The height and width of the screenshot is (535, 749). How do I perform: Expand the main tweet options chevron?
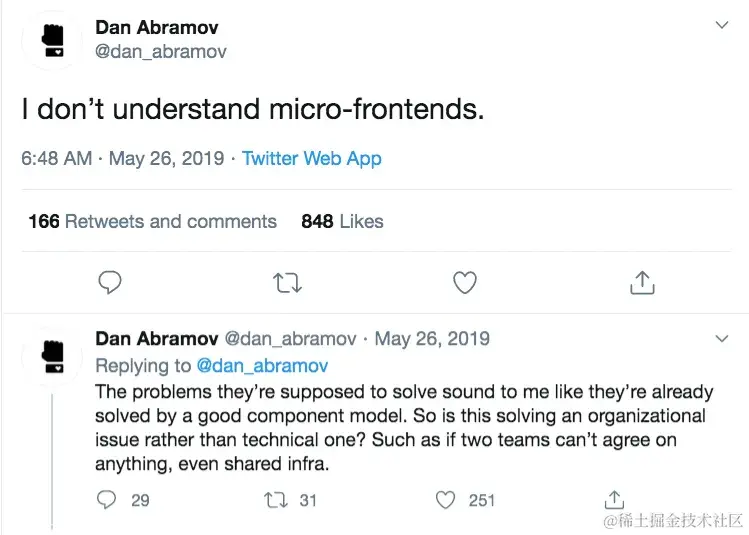722,25
